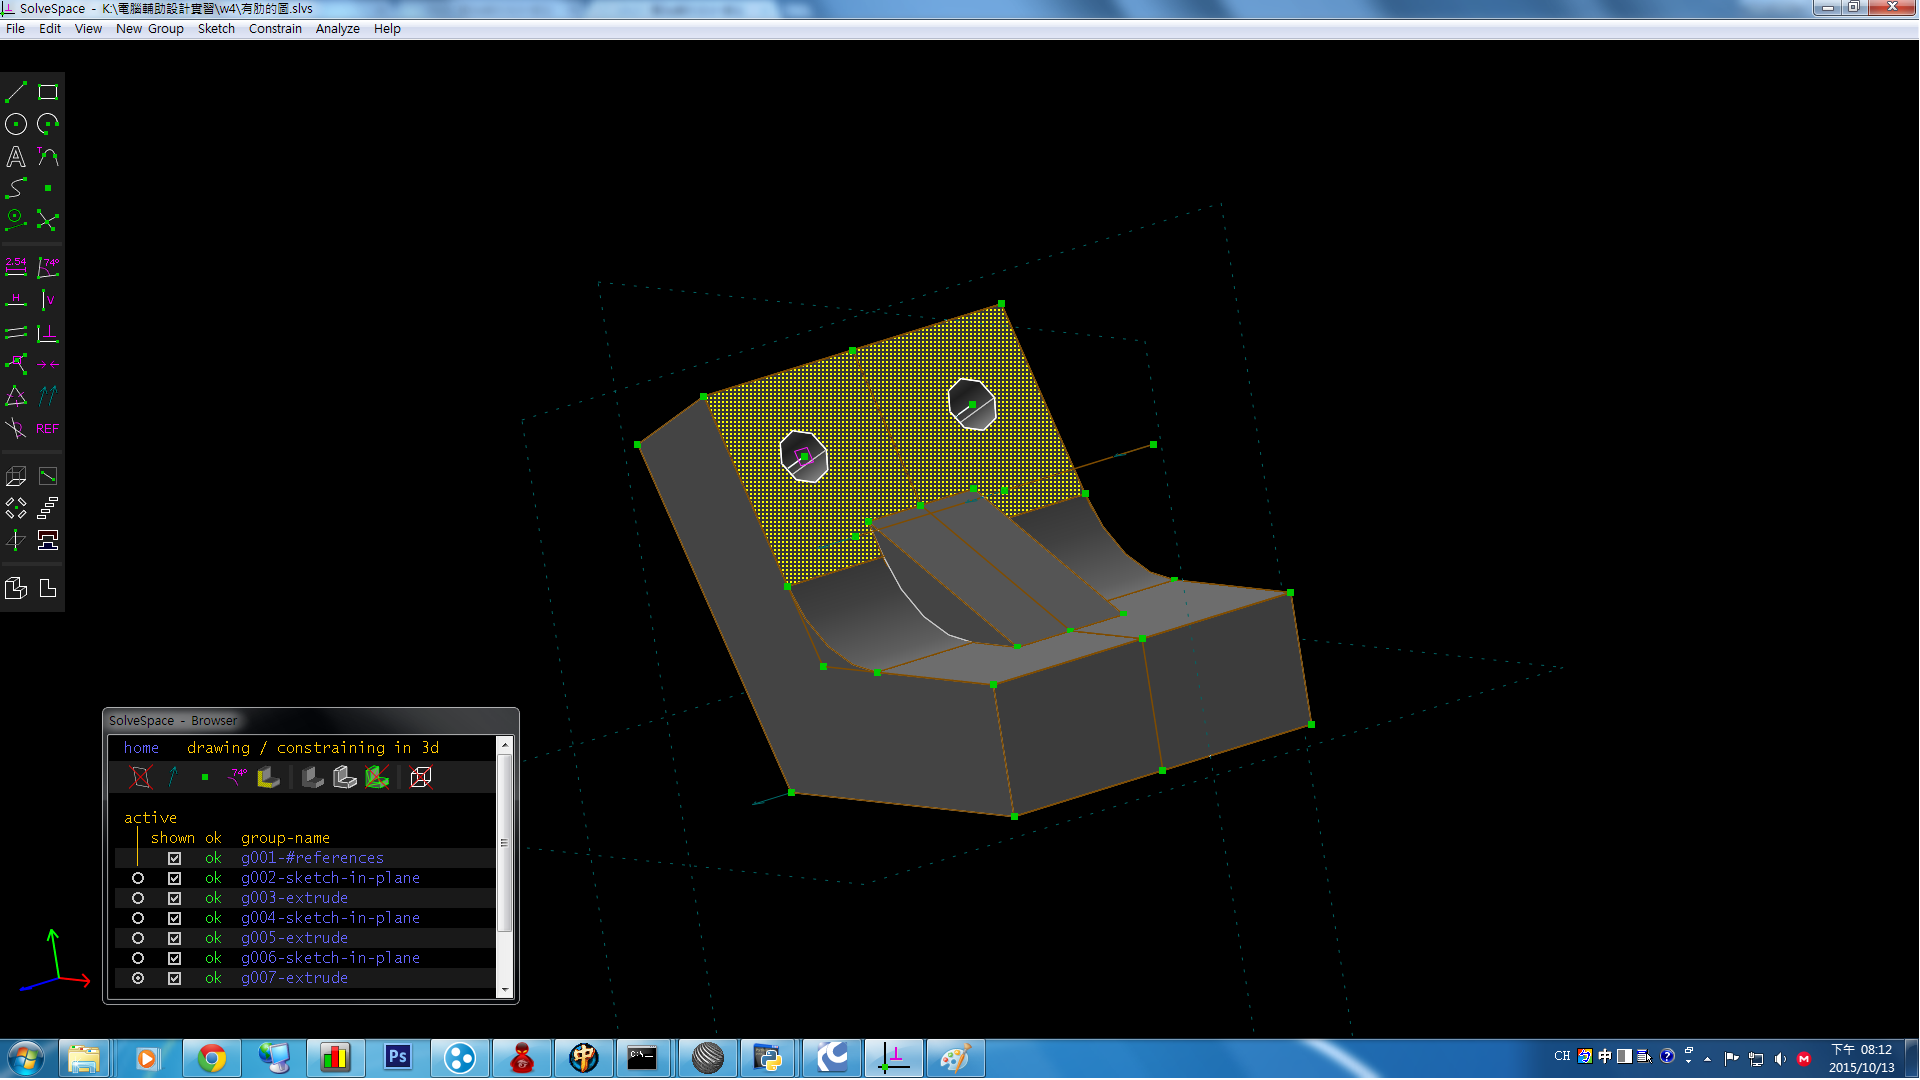Image resolution: width=1920 pixels, height=1080 pixels.
Task: Create new extrude group from toolbar
Action: pyautogui.click(x=16, y=476)
